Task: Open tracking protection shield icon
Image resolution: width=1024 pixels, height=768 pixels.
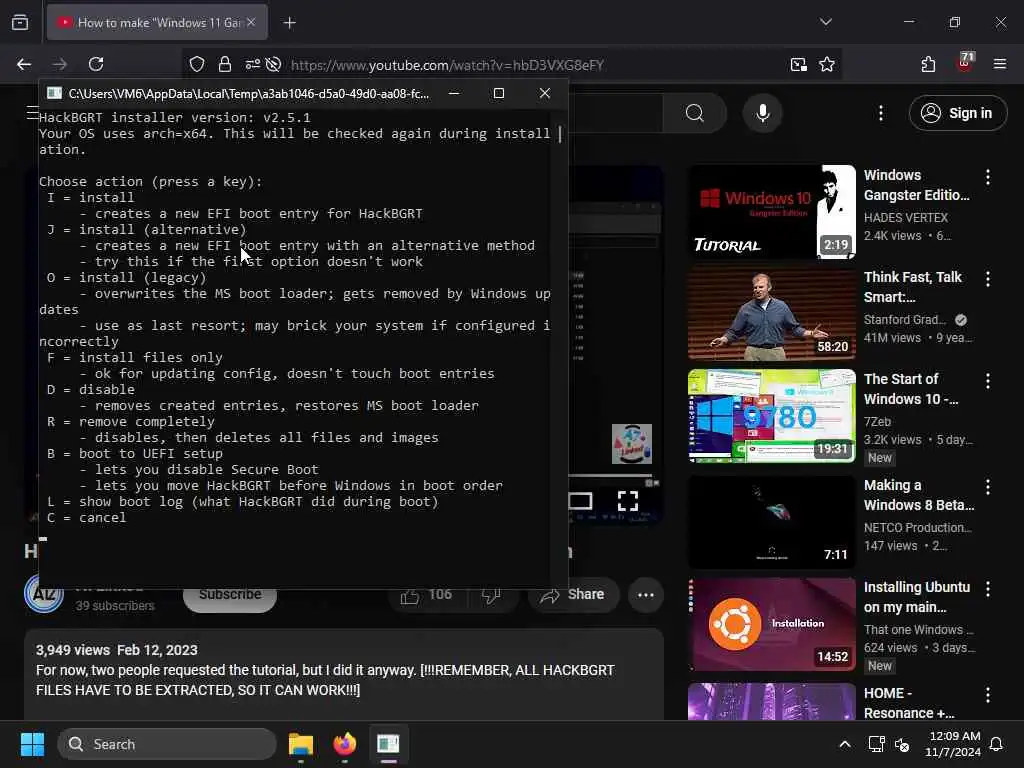Action: (197, 64)
